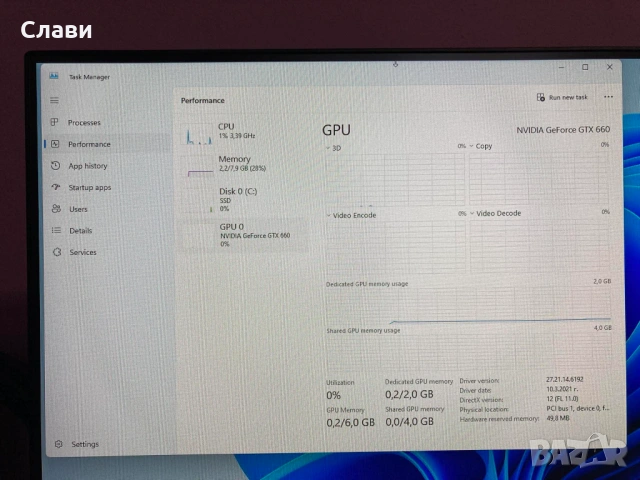
Task: Select the Memory performance entry
Action: click(x=244, y=166)
